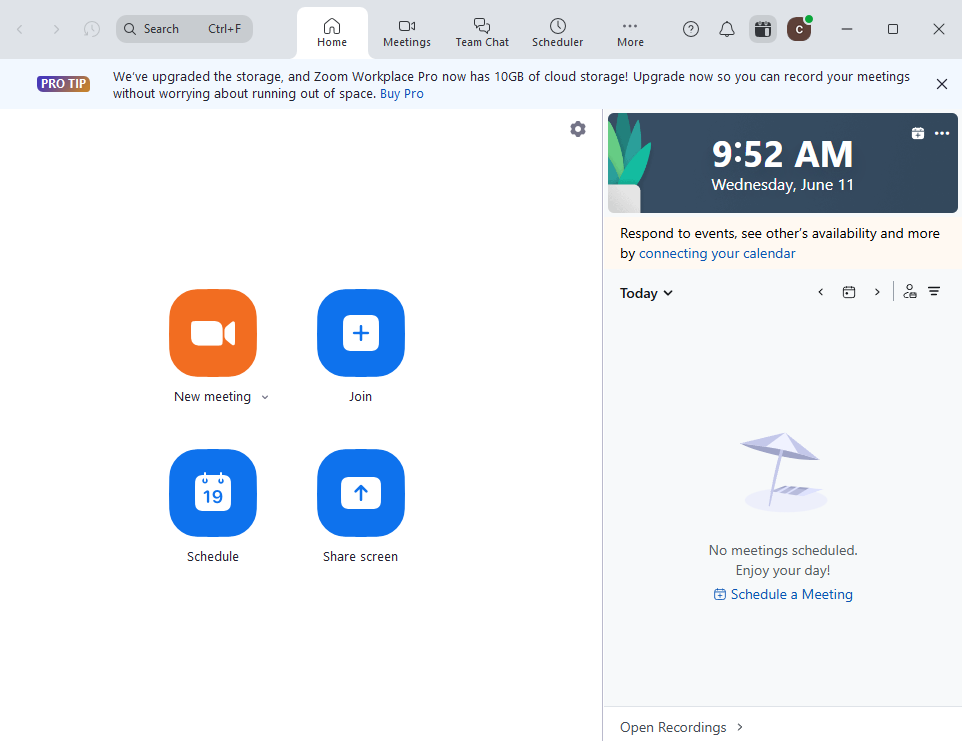Expand Open Recordings at bottom
This screenshot has width=962, height=741.
coord(682,727)
